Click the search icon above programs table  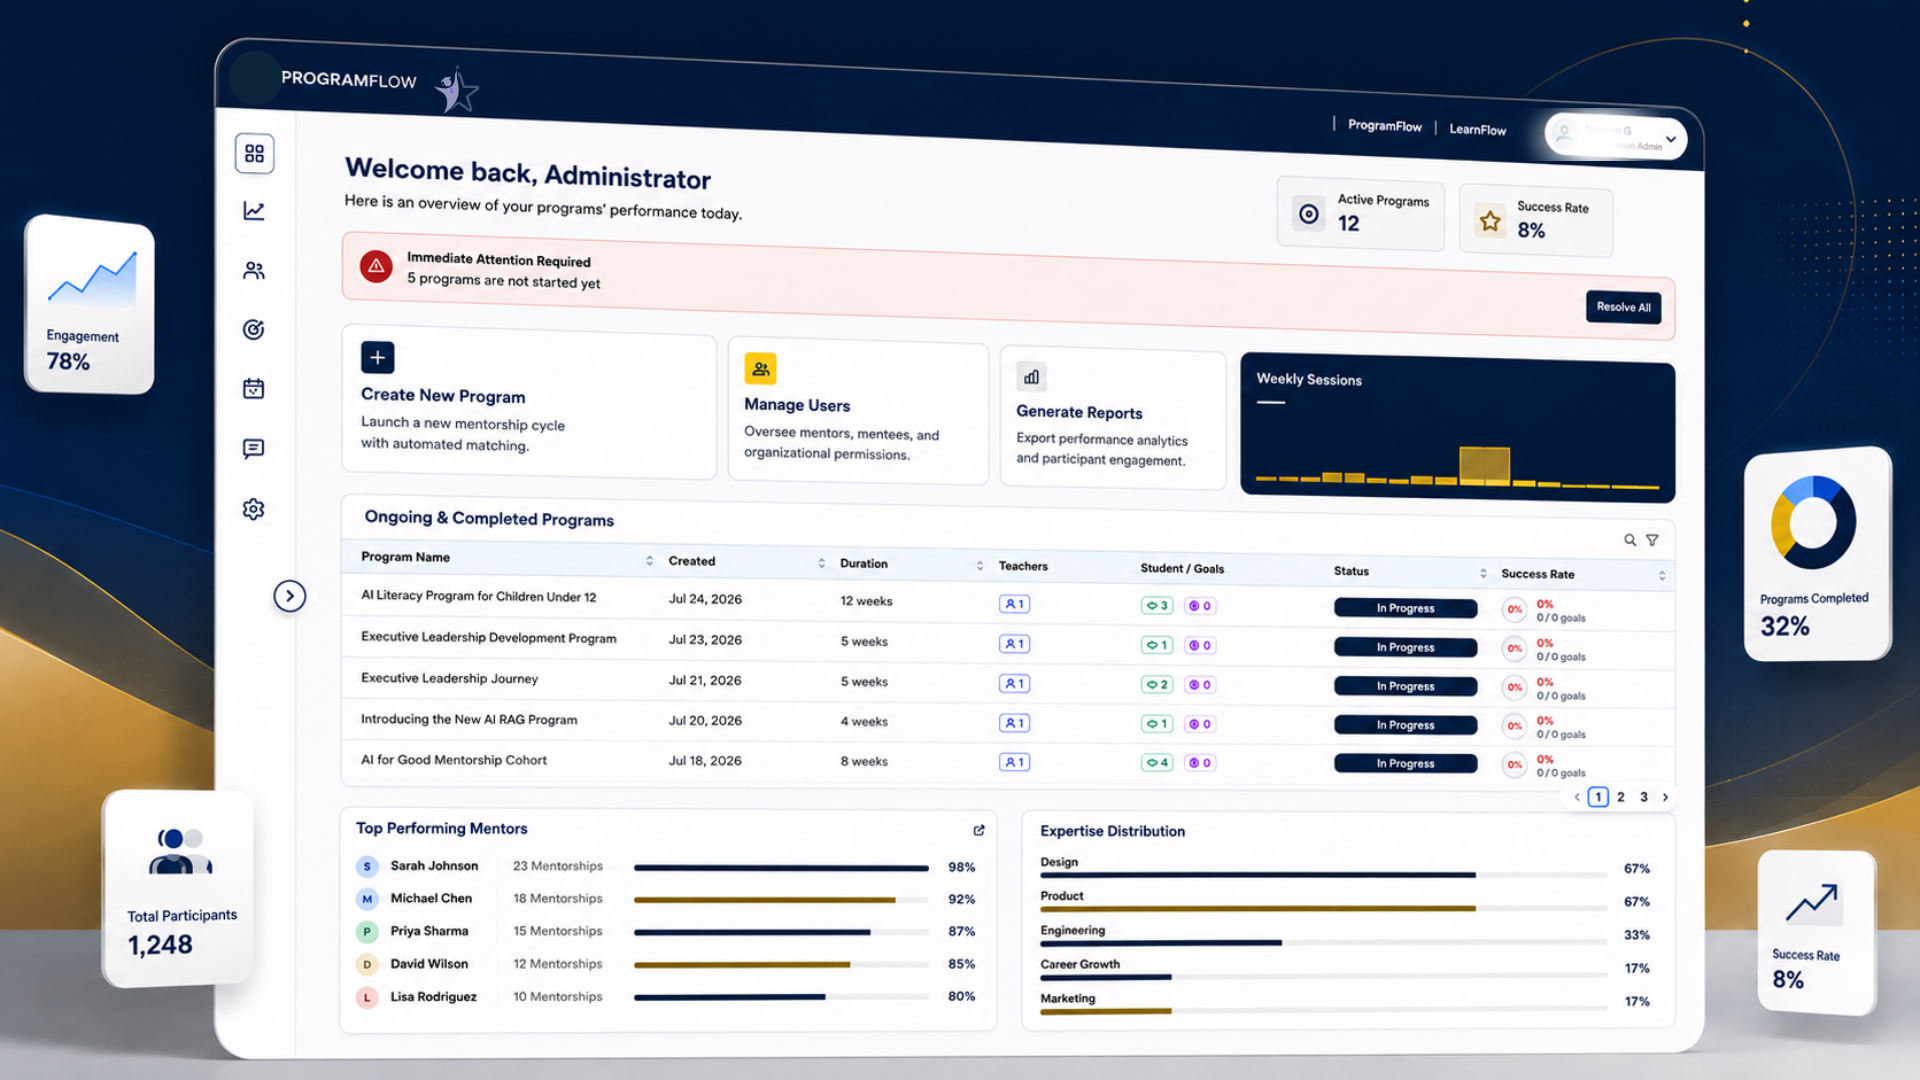[x=1630, y=540]
